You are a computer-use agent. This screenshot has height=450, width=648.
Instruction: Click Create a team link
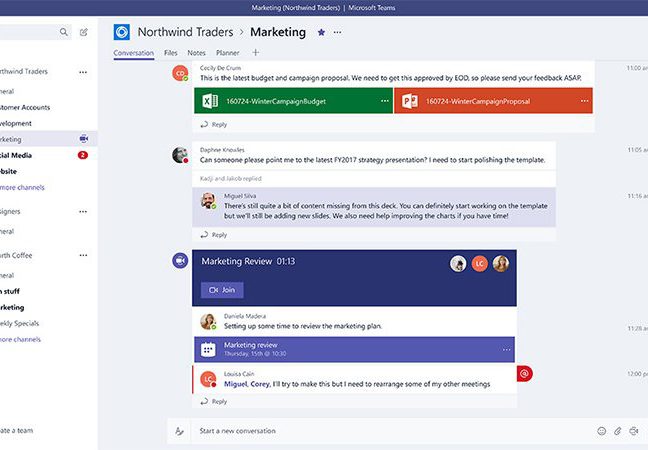[17, 431]
